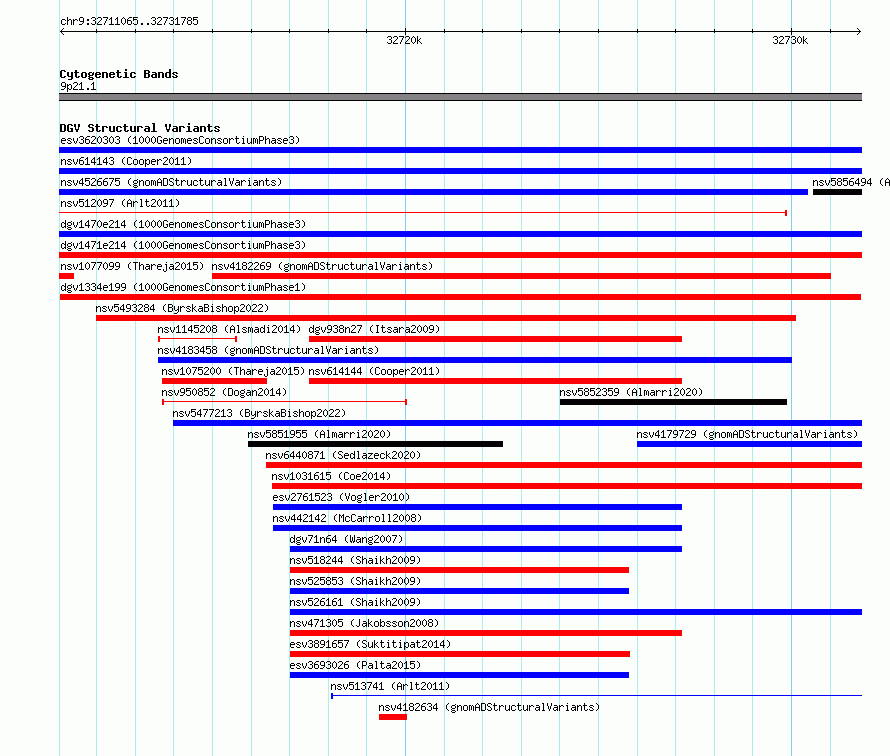Click the blue nsv4179729 variant bar

click(749, 444)
